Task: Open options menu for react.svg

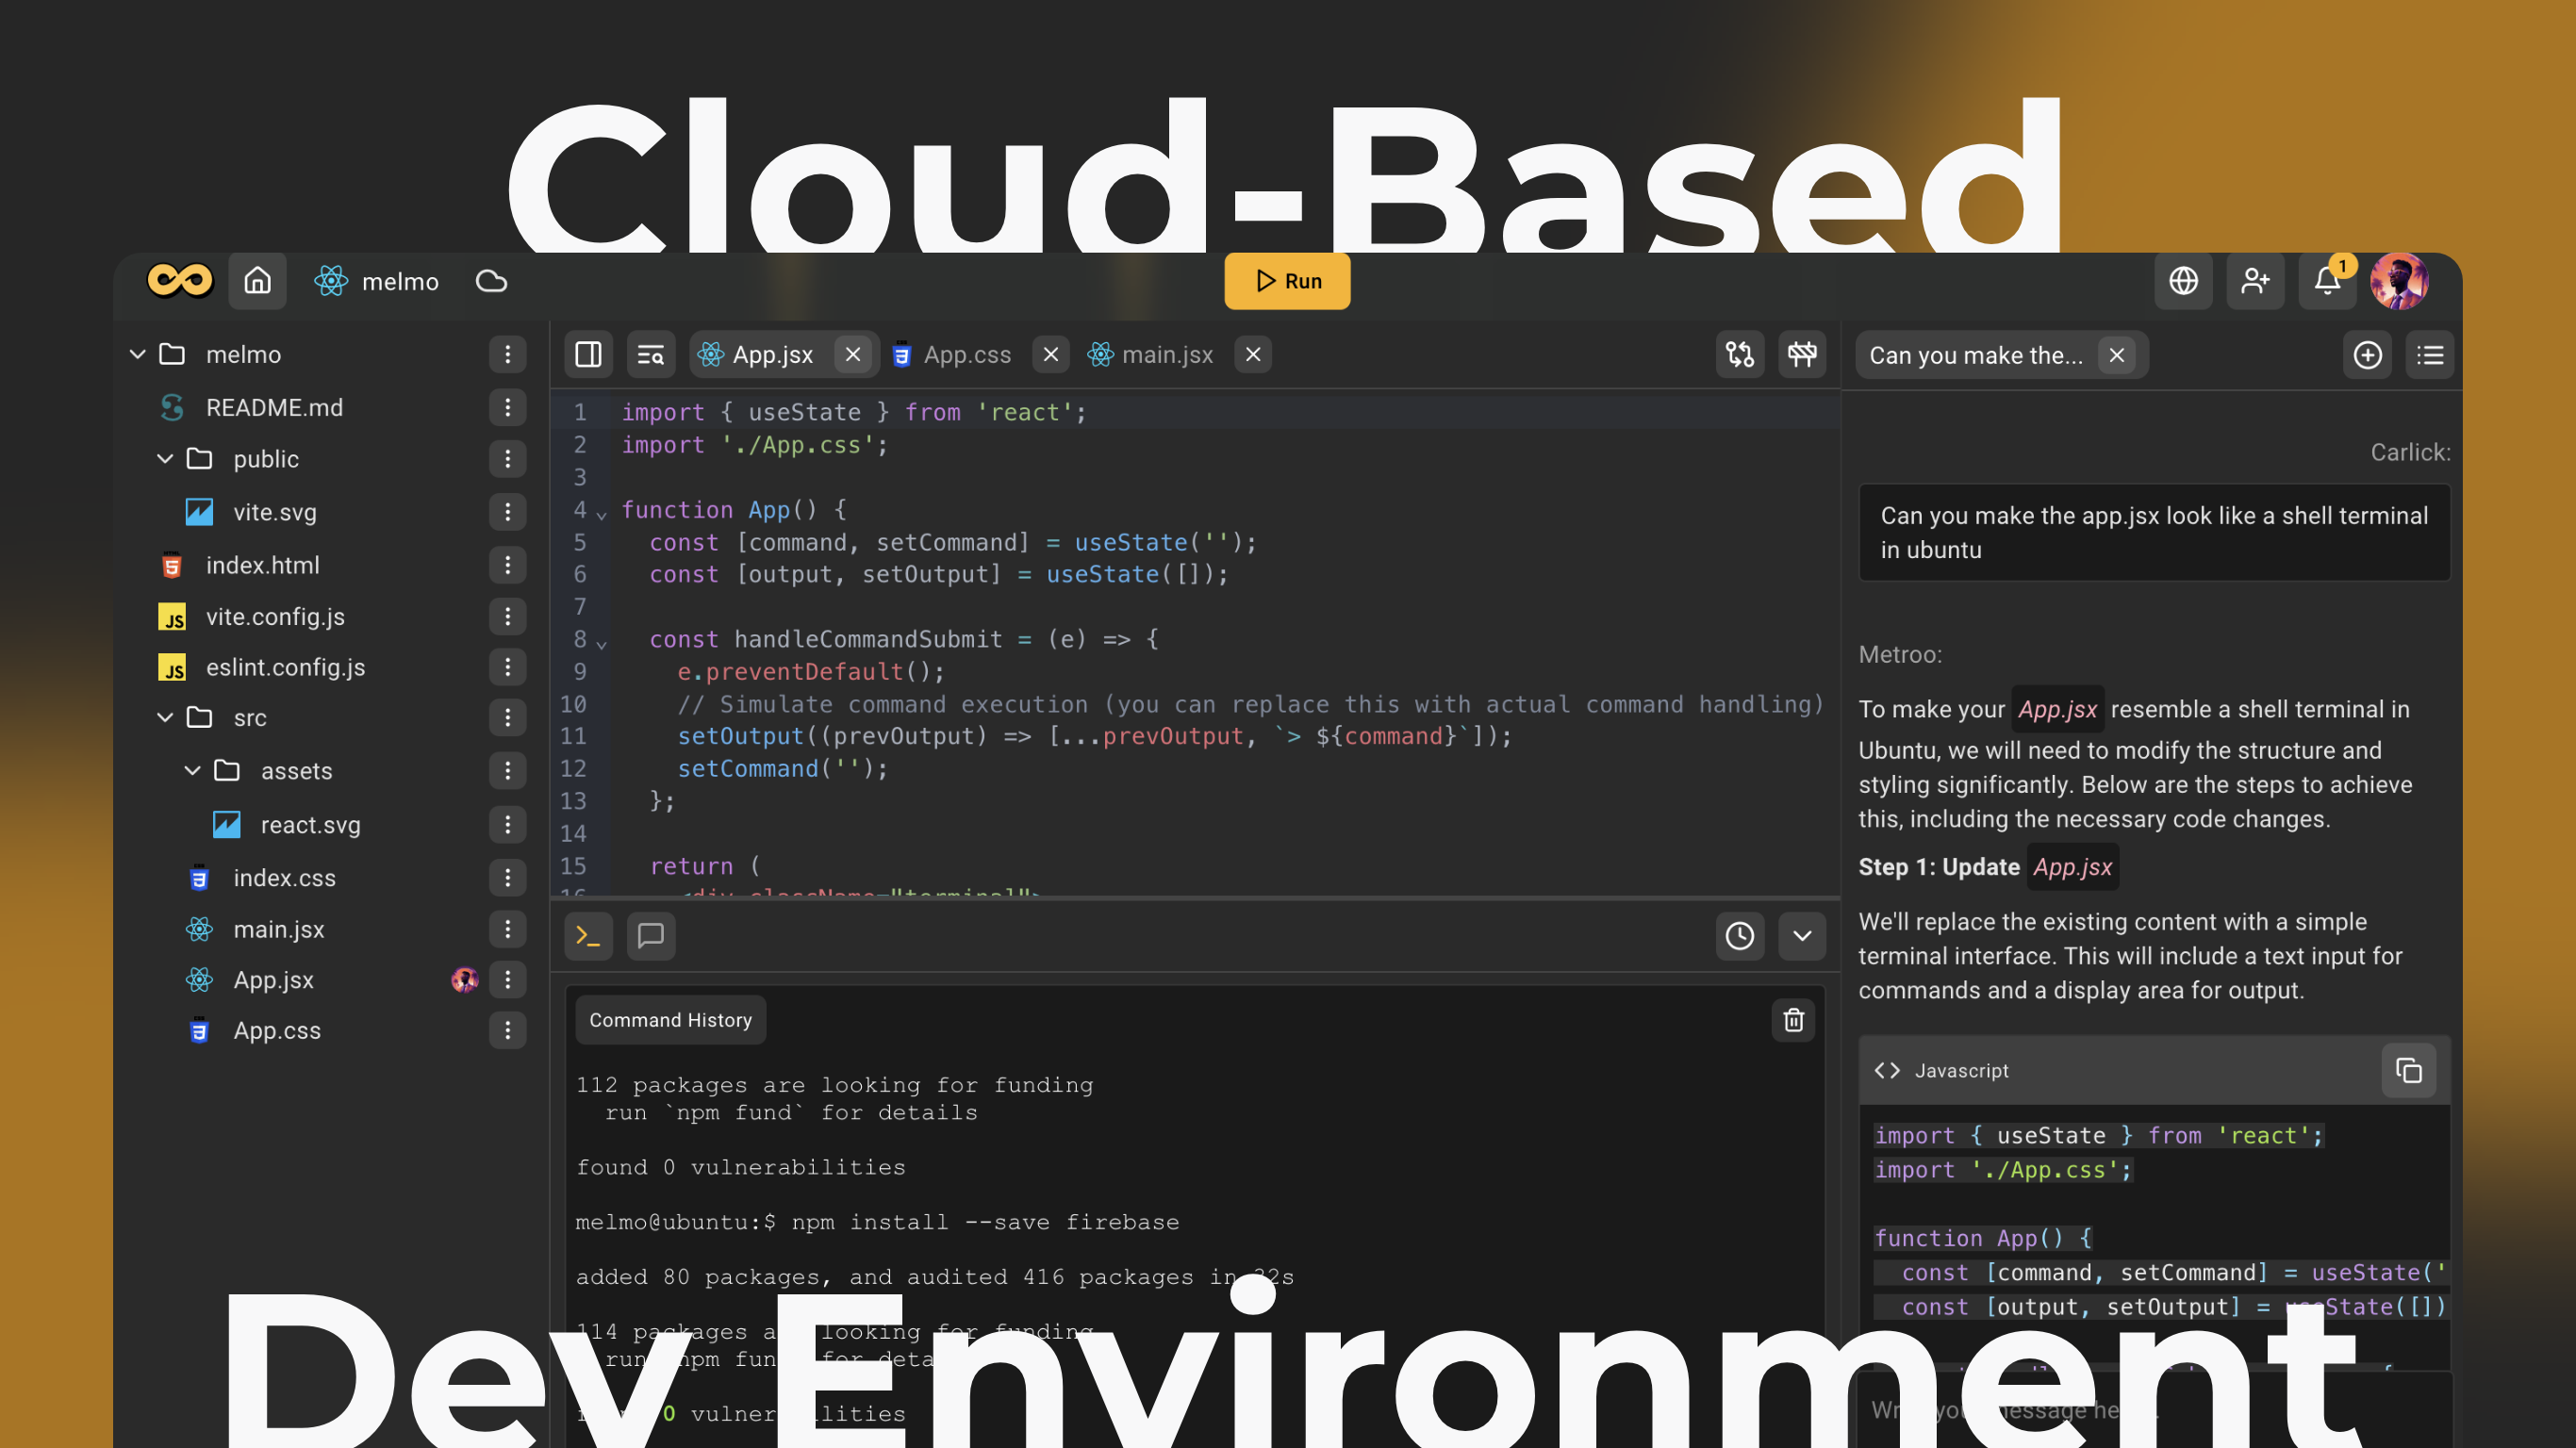Action: click(x=507, y=824)
